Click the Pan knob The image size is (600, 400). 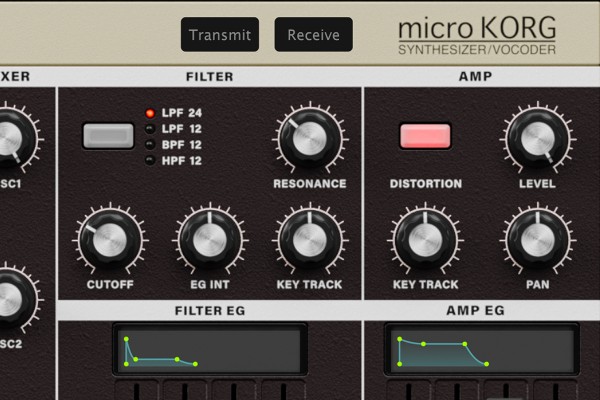(538, 240)
